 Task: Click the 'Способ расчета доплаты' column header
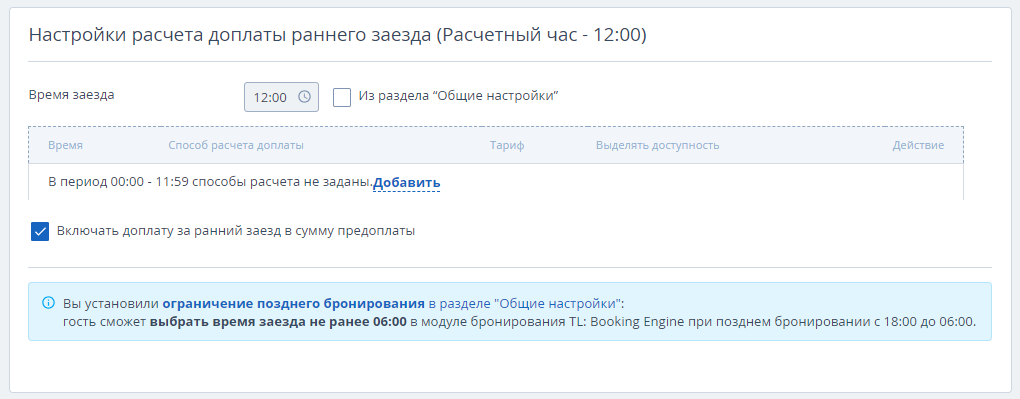coord(236,145)
